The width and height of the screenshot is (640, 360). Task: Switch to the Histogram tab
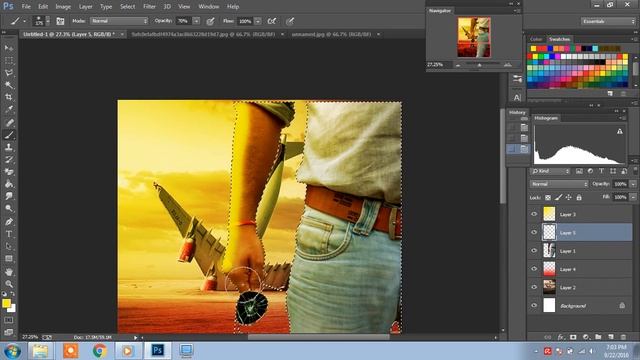tap(546, 118)
